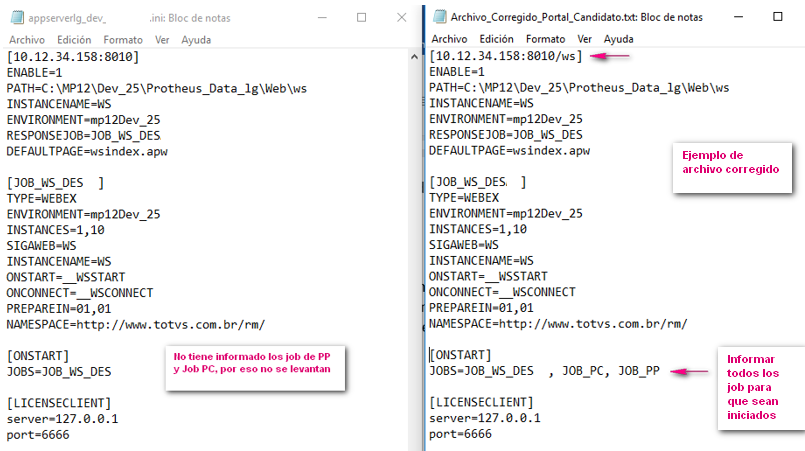Click '[JOB_WS_DES ]' section header in left window
This screenshot has width=805, height=451.
point(55,183)
